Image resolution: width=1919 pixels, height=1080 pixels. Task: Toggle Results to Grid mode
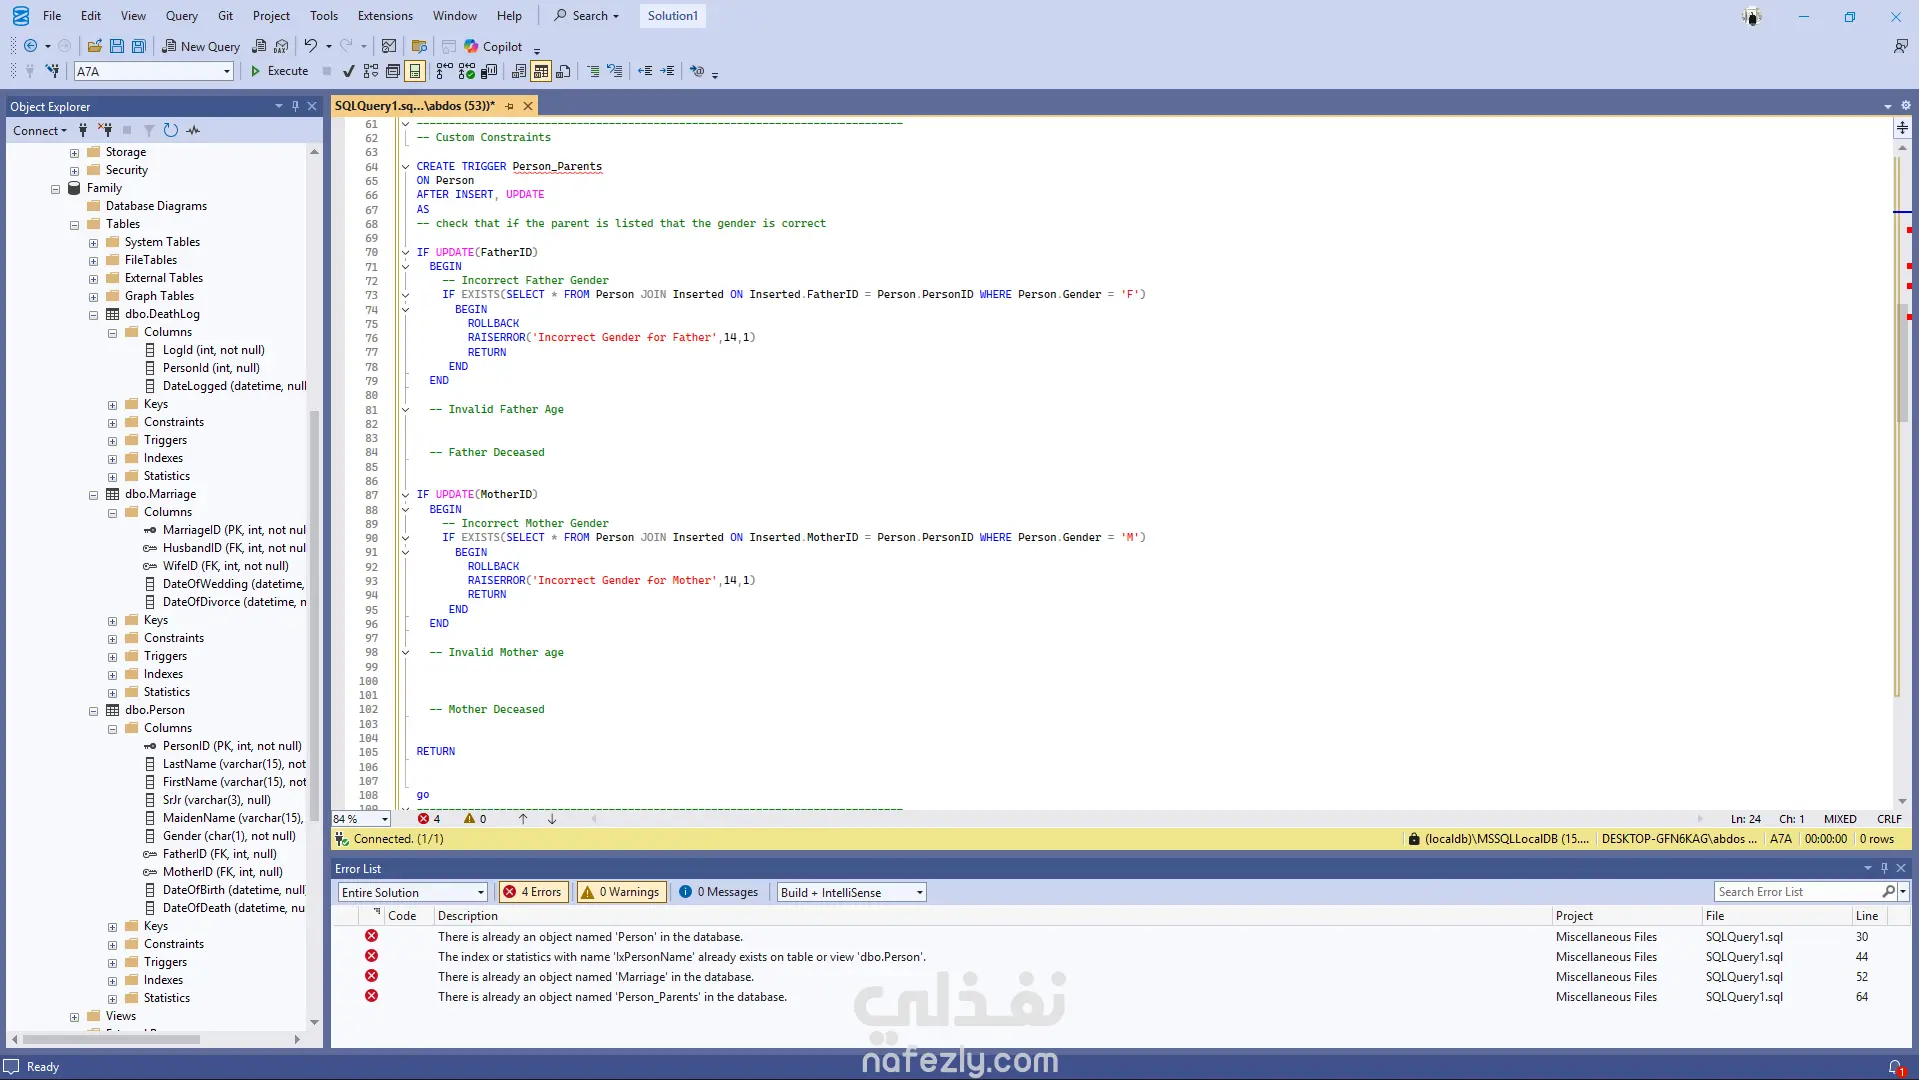click(541, 71)
